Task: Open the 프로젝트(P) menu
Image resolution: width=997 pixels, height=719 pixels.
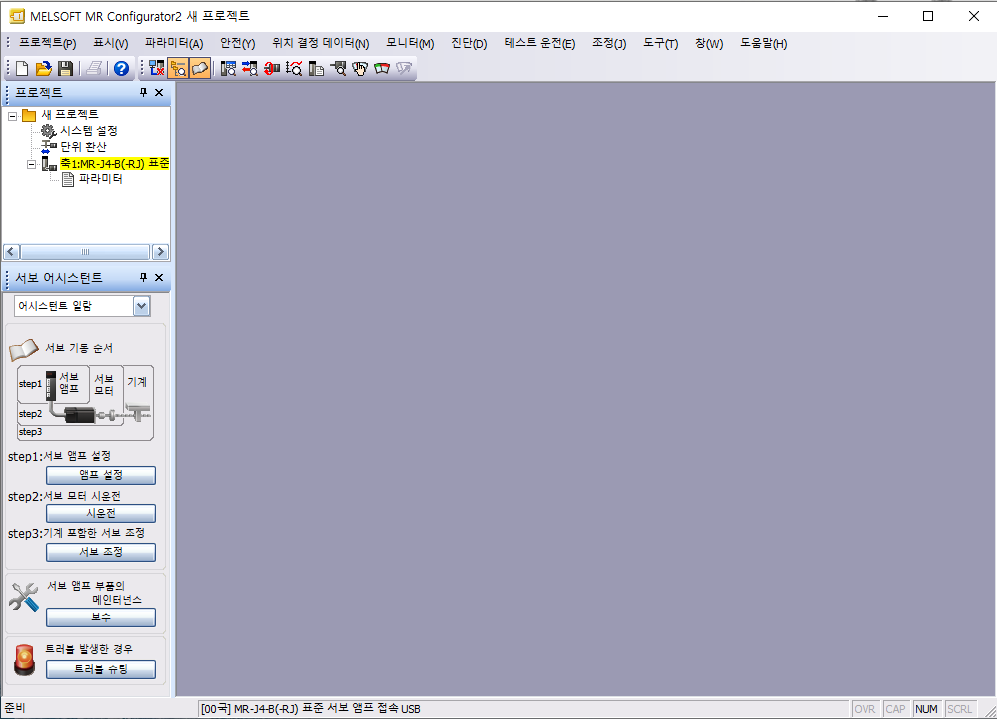Action: click(48, 43)
